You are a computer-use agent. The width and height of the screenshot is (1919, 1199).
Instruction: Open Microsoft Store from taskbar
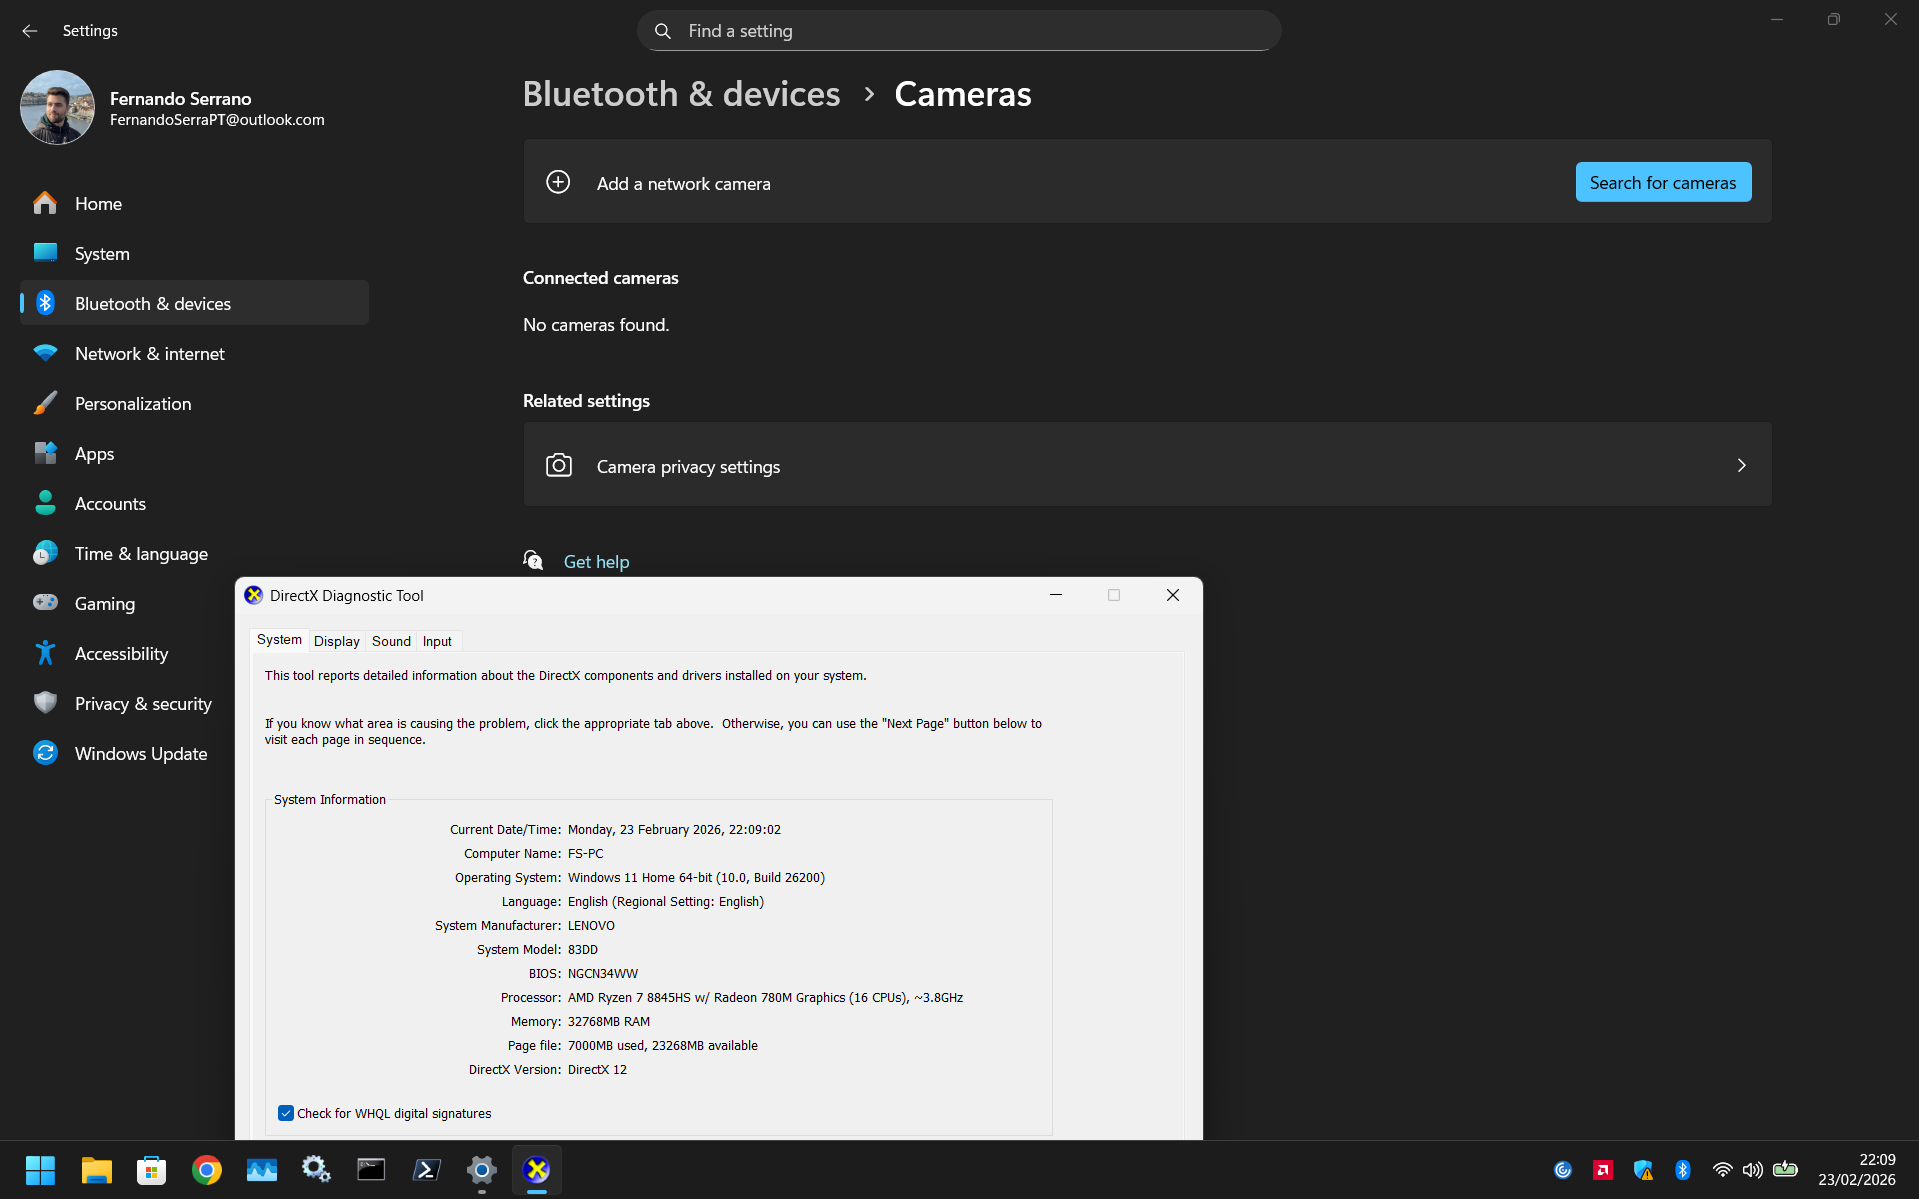click(x=151, y=1170)
